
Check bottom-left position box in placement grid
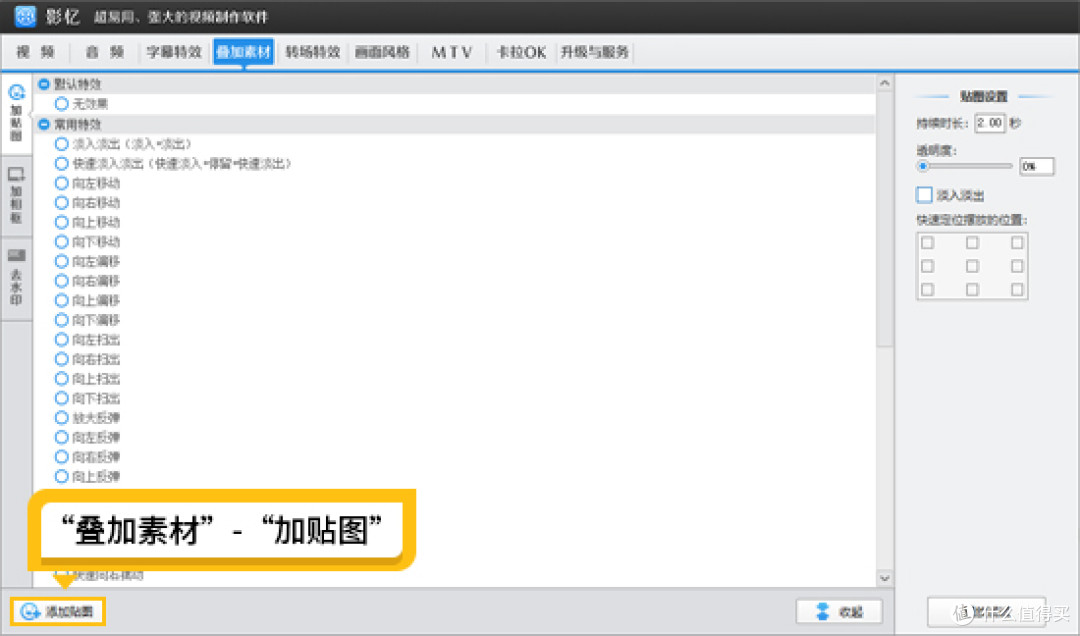click(x=928, y=289)
